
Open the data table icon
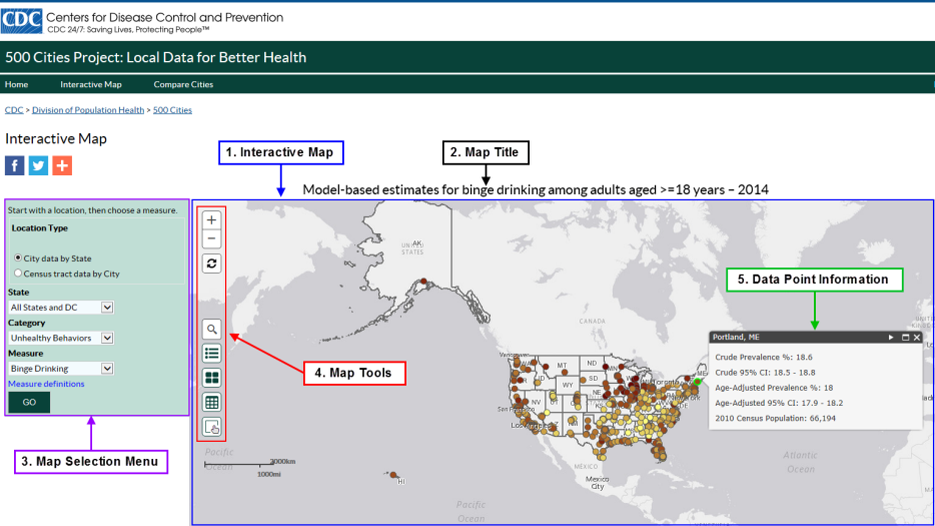pos(211,402)
